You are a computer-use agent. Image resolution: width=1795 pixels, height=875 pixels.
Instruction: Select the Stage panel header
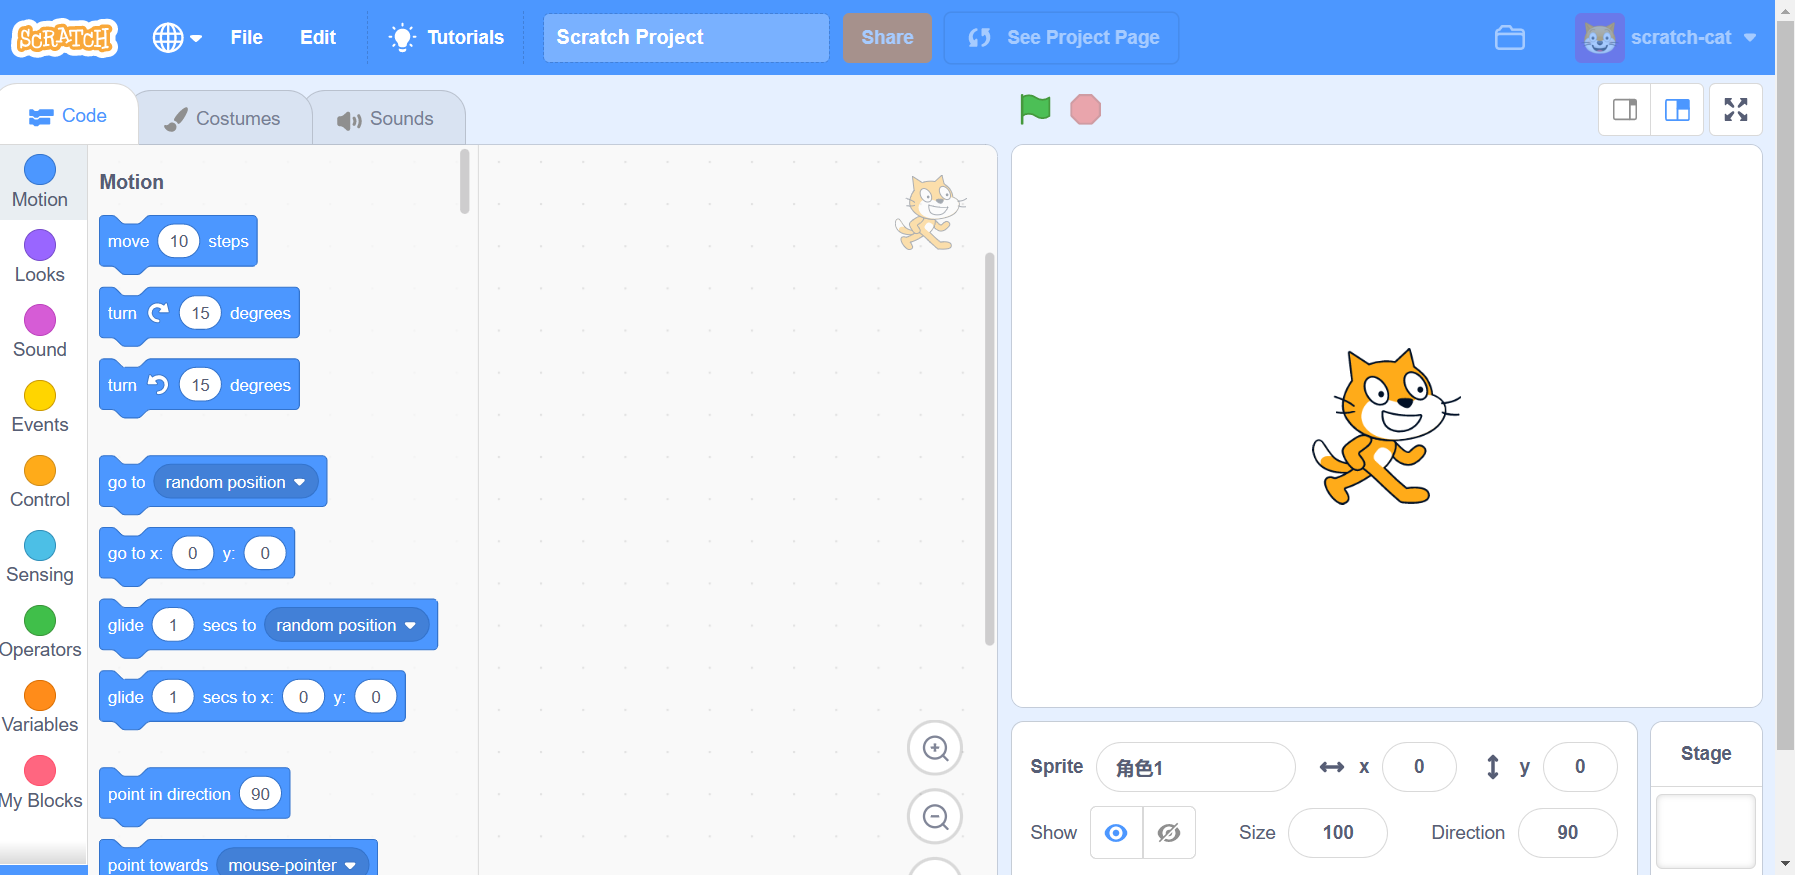[x=1706, y=754]
